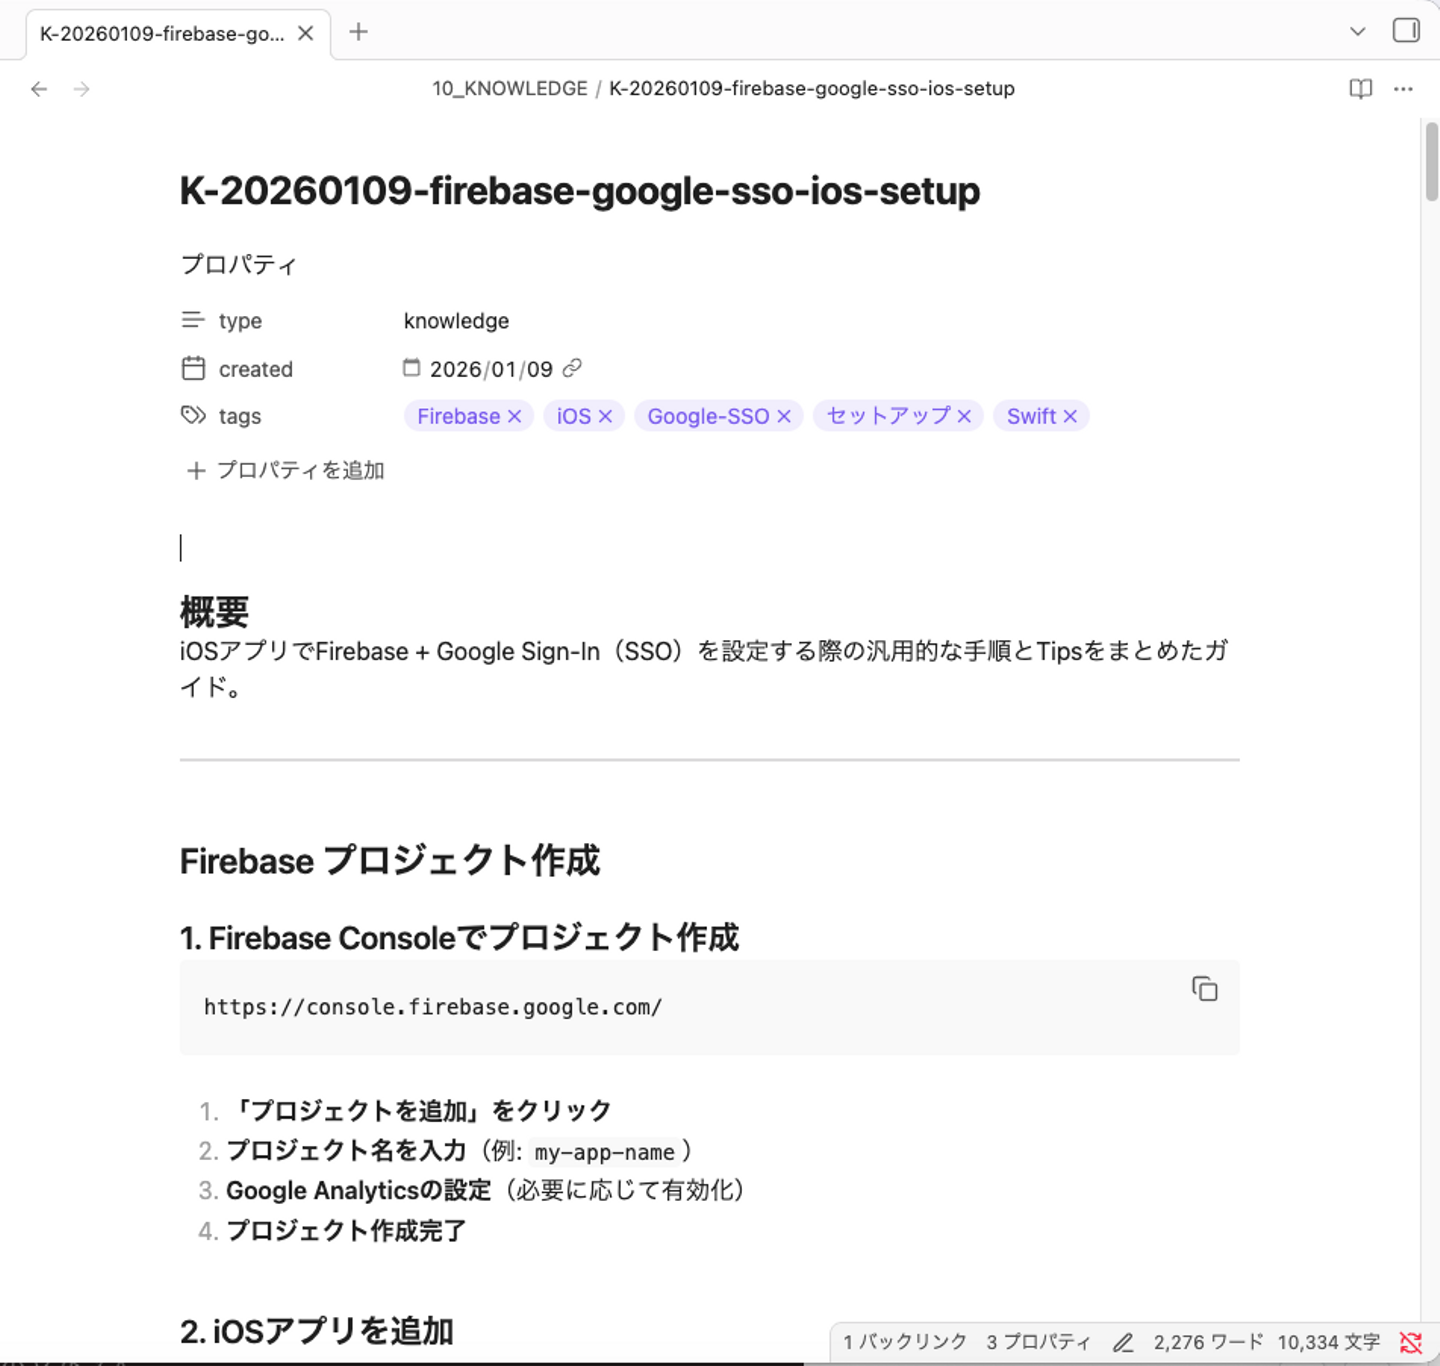Click the note title heading

[580, 191]
